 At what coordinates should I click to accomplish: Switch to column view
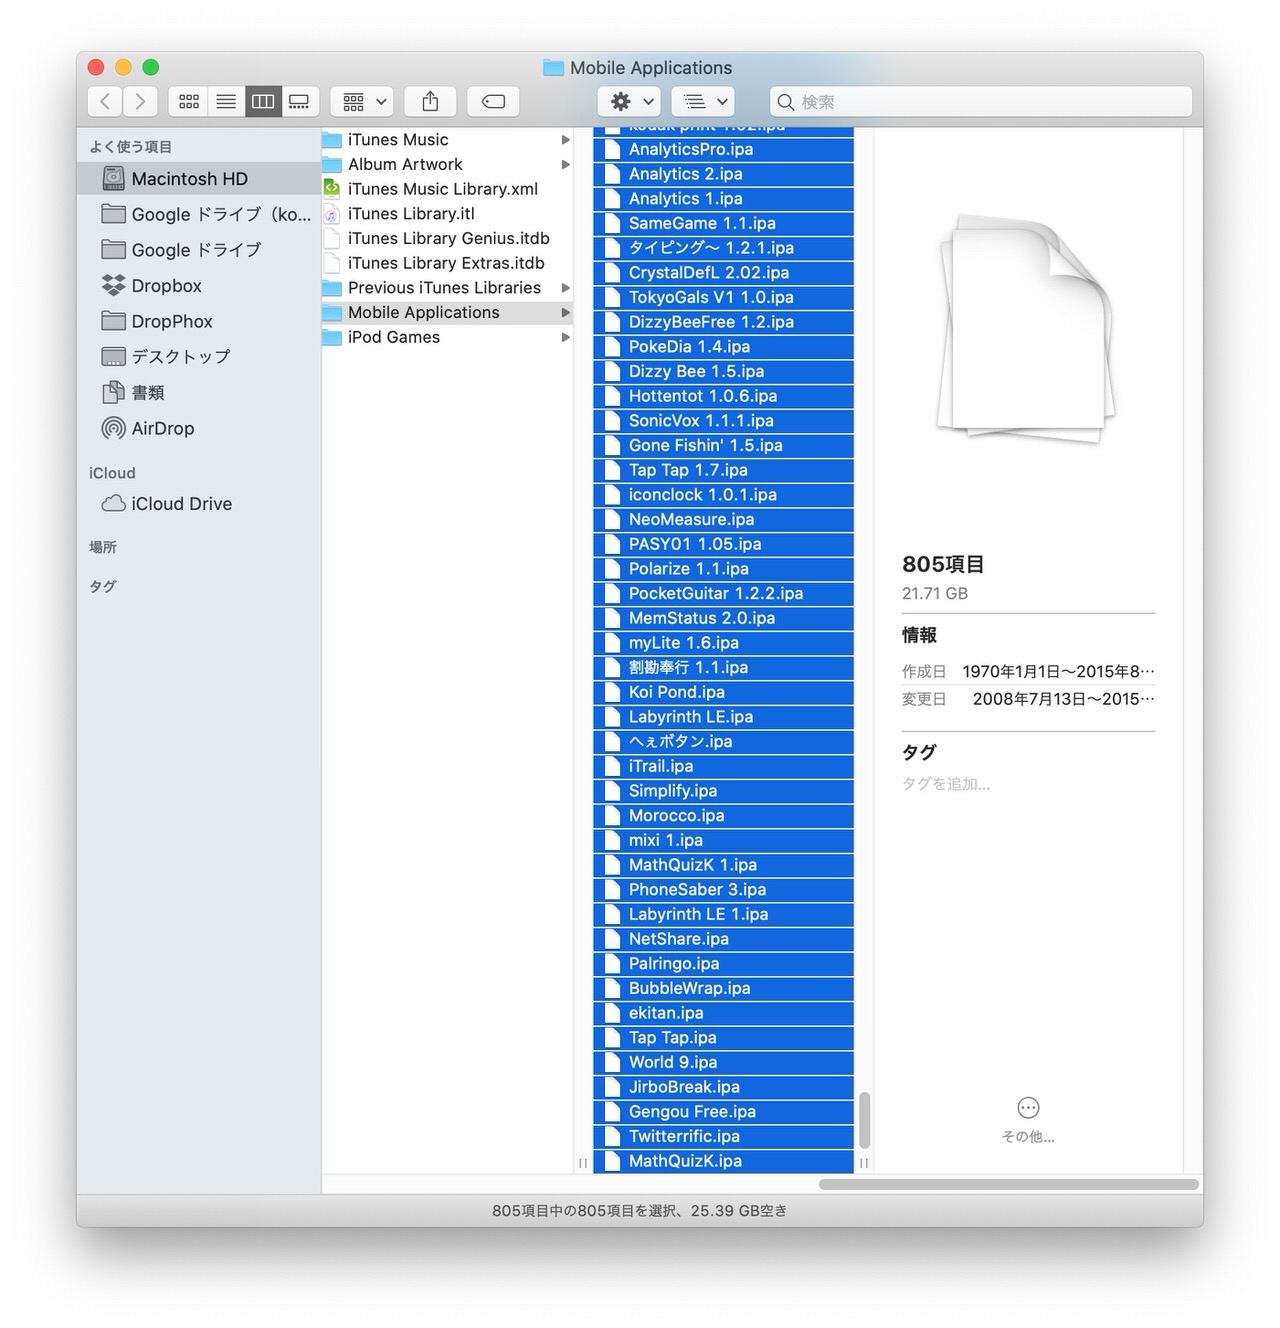coord(263,101)
